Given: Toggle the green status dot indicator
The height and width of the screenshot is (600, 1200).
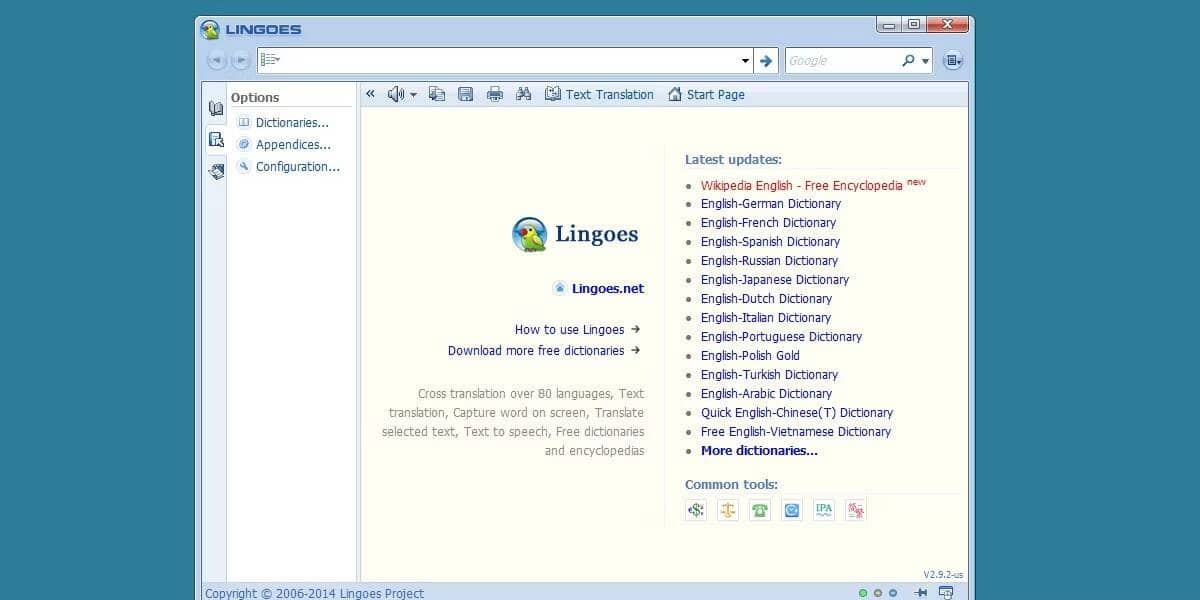Looking at the screenshot, I should point(863,593).
